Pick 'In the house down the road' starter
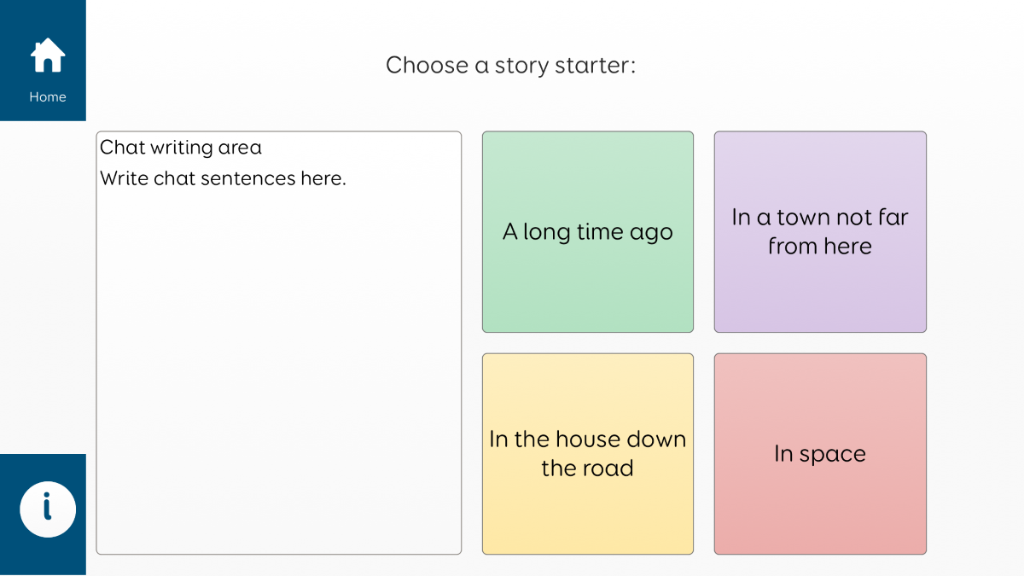The width and height of the screenshot is (1024, 576). (587, 453)
